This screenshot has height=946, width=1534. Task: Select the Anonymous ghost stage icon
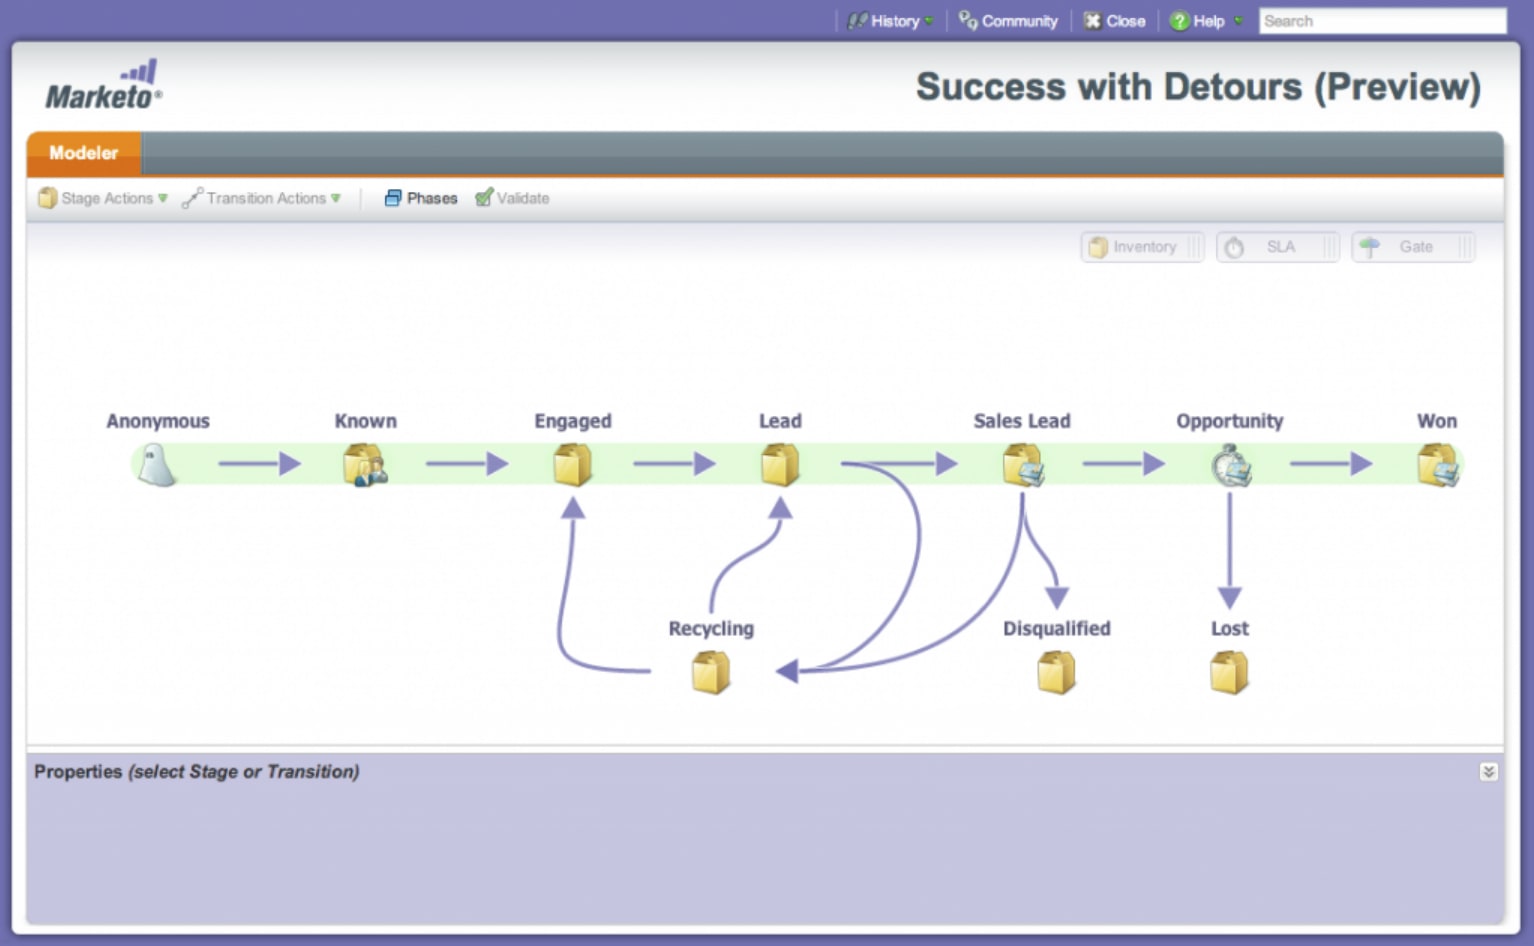pos(157,465)
